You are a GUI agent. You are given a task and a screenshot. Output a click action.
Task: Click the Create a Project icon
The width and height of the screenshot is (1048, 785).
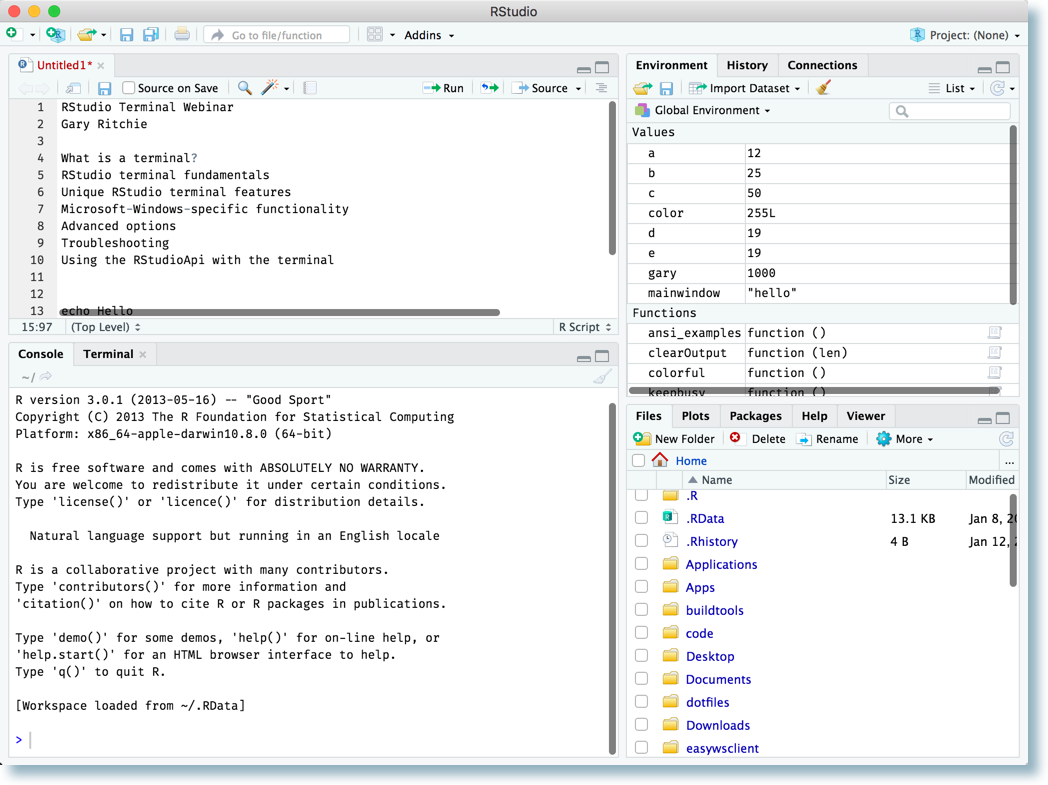click(x=55, y=35)
